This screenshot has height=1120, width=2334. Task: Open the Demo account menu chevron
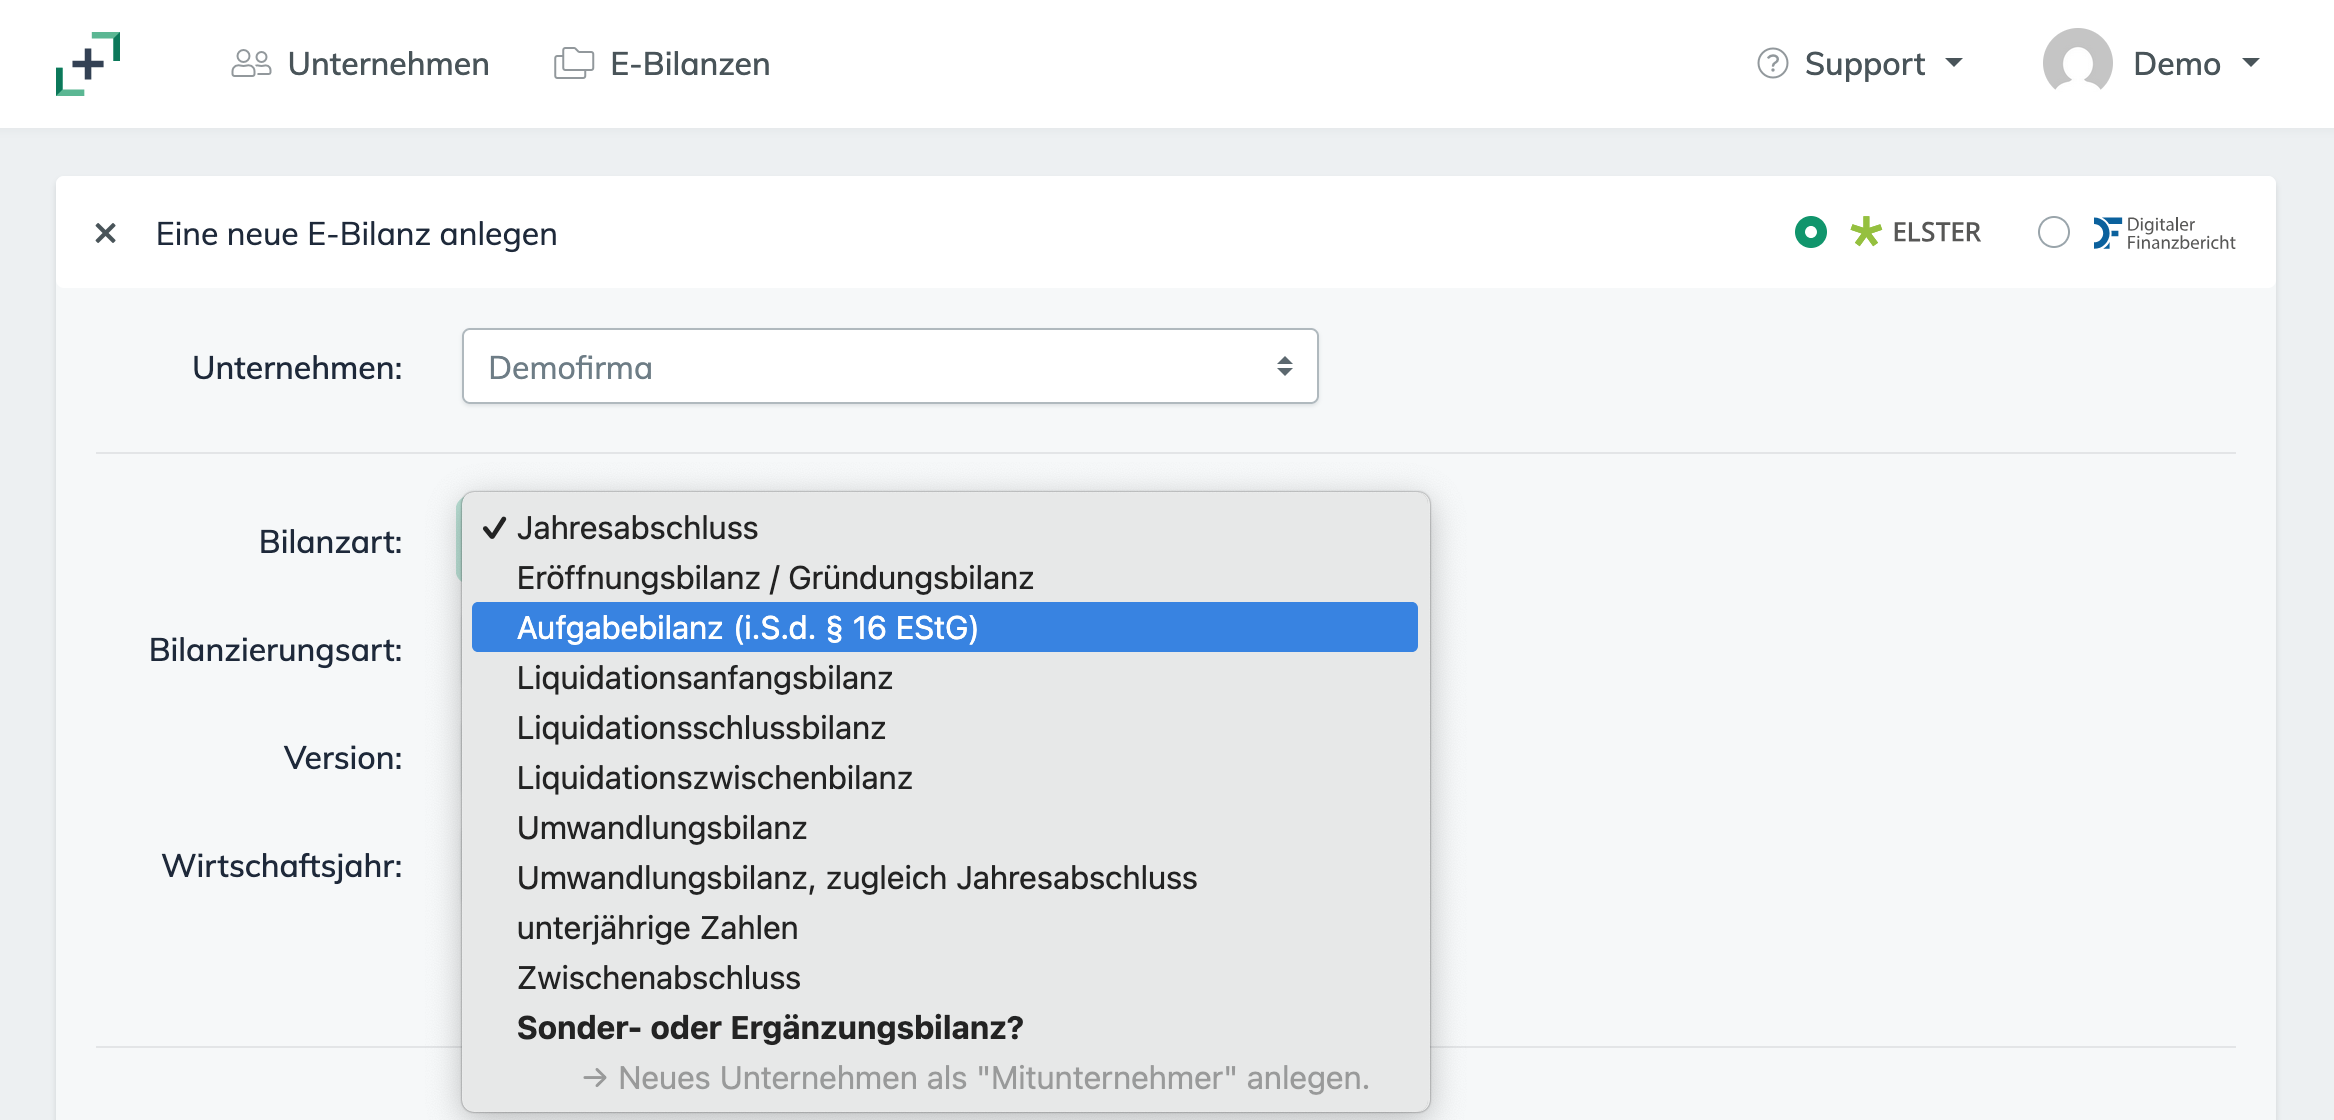[x=2250, y=64]
